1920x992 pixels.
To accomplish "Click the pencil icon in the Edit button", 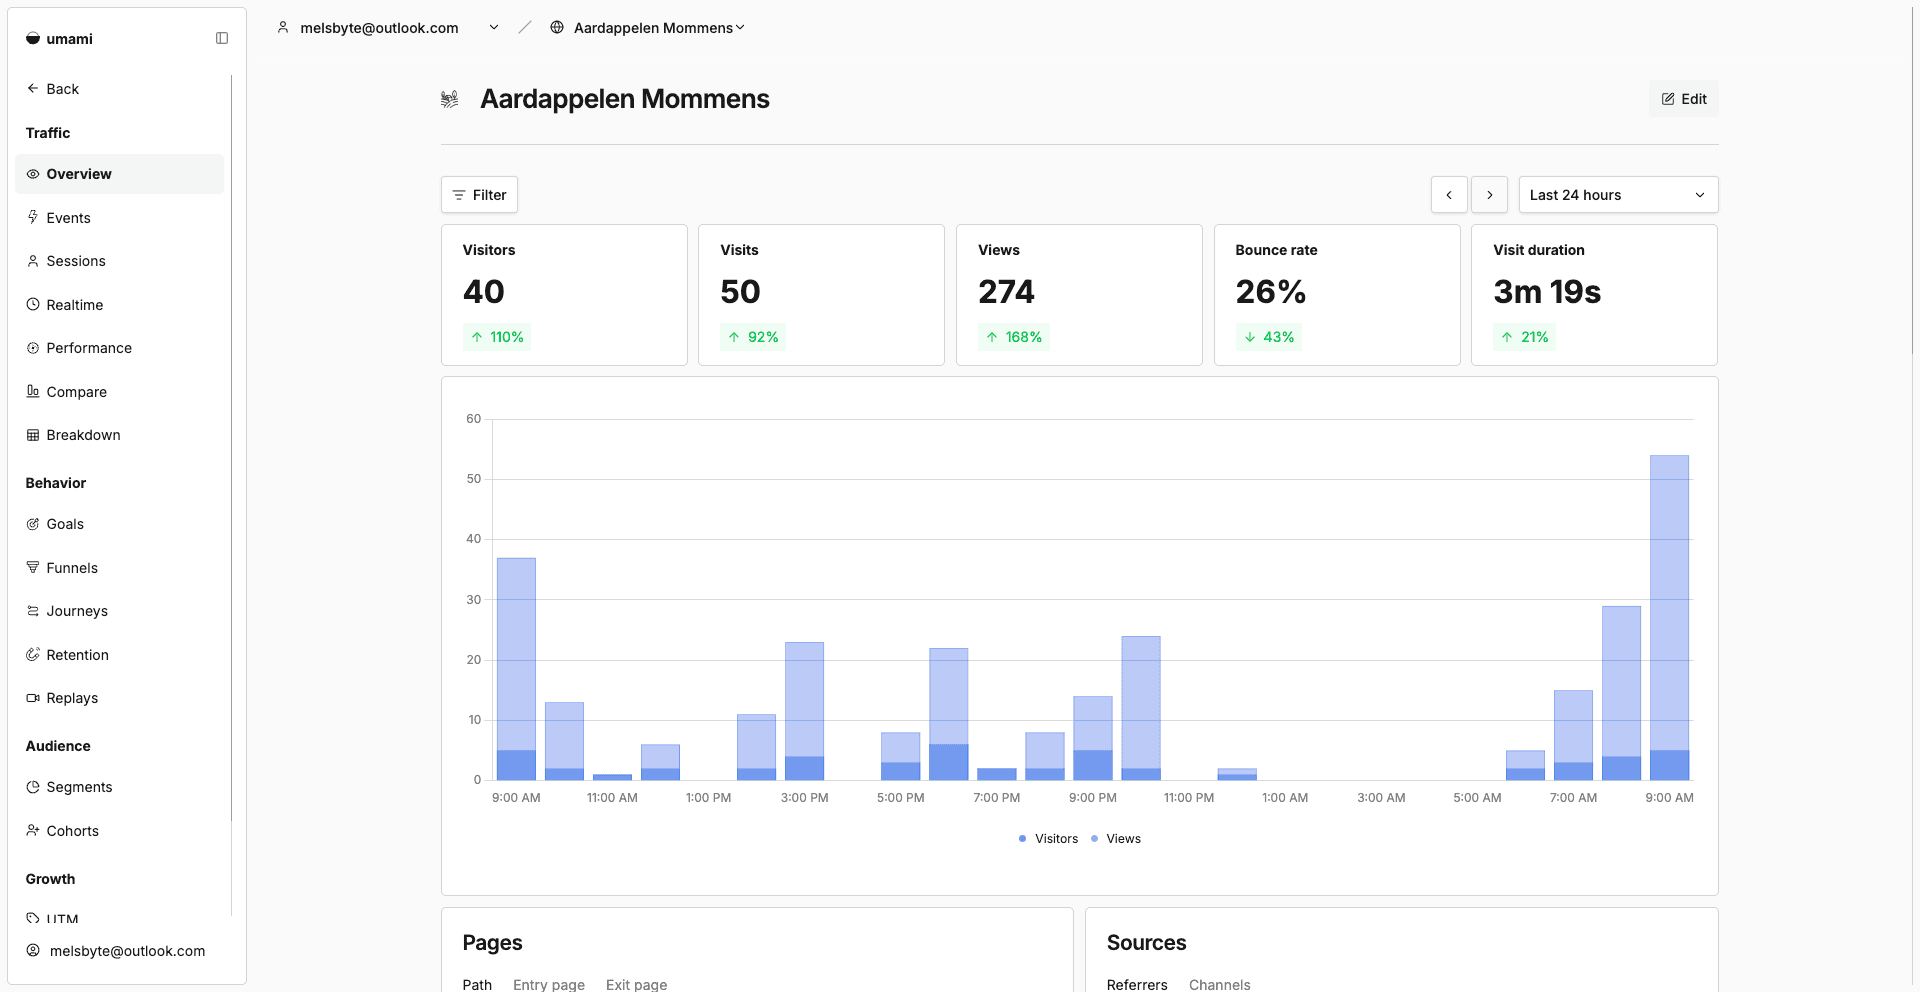I will (x=1668, y=99).
